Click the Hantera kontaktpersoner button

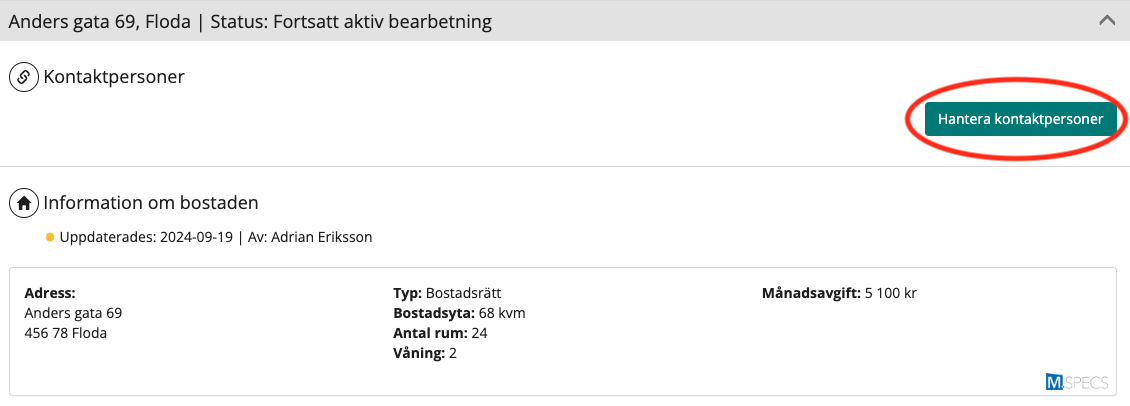(1020, 119)
